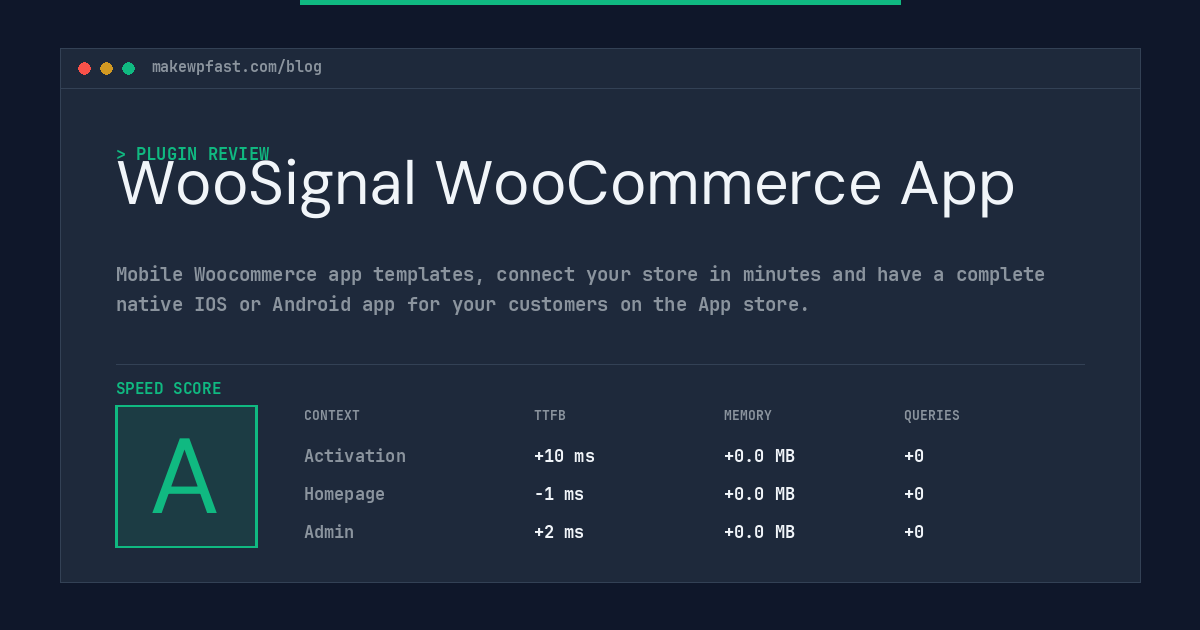This screenshot has width=1200, height=630.
Task: Select the '> PLUGIN REVIEW' label
Action: (193, 154)
